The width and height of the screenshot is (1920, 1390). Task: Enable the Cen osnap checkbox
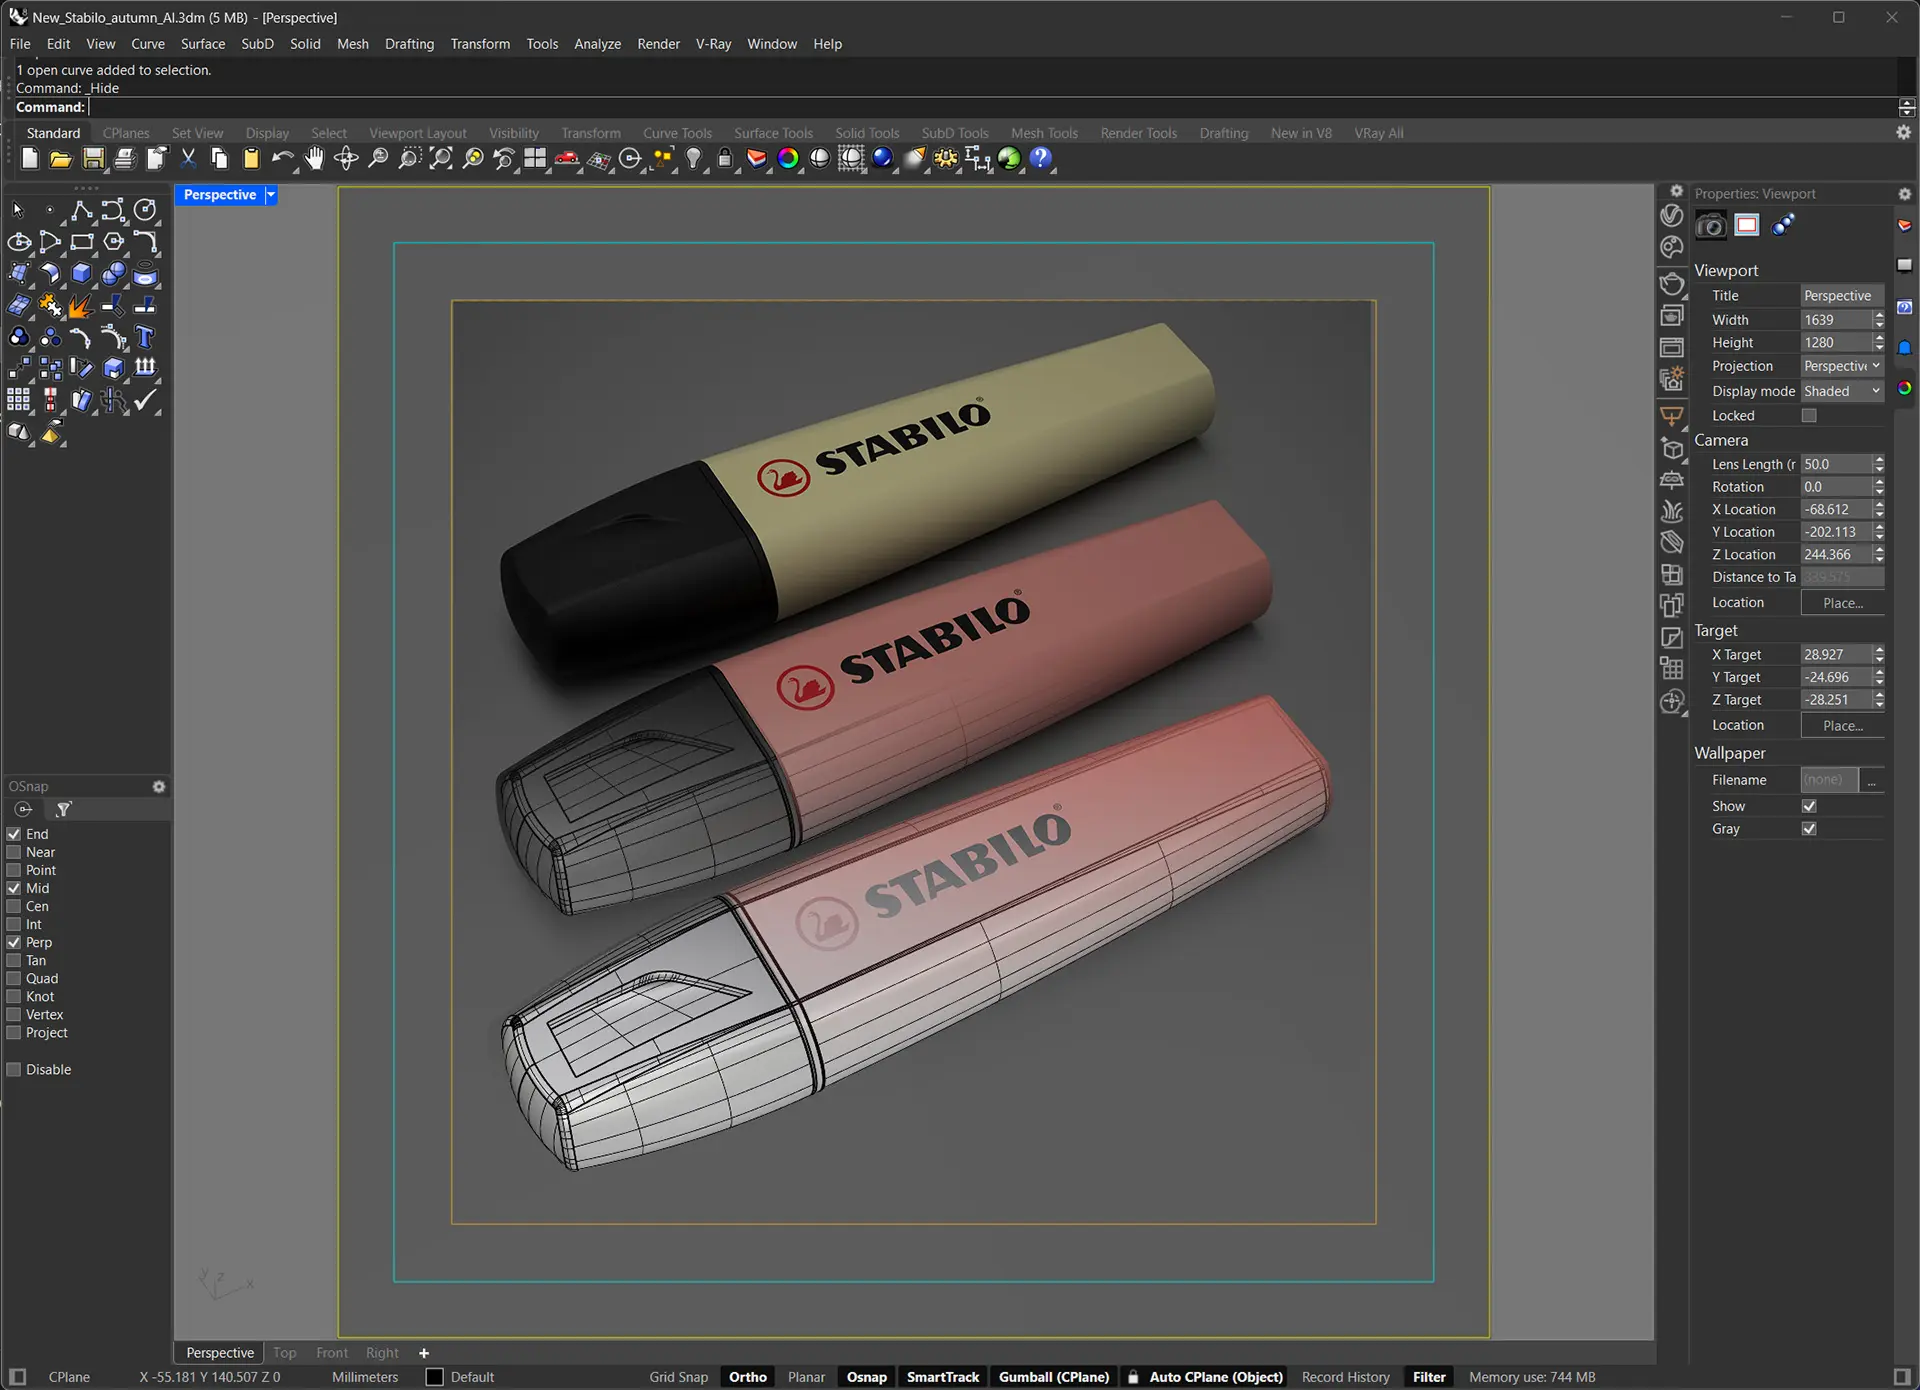[14, 906]
